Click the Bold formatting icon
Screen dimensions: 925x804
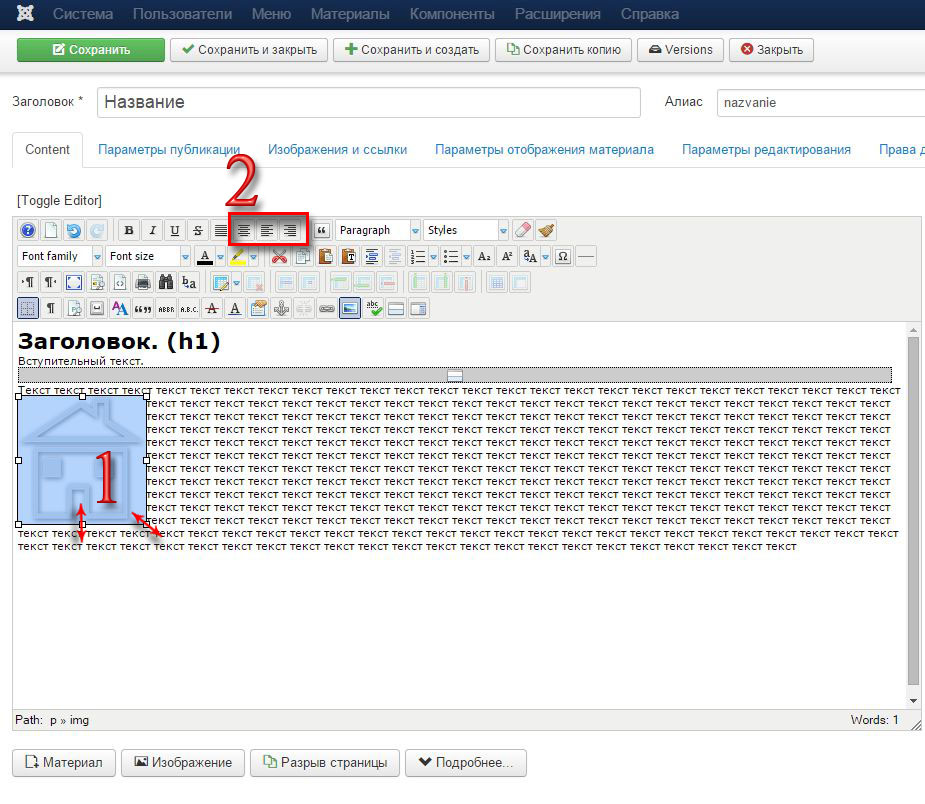[128, 231]
